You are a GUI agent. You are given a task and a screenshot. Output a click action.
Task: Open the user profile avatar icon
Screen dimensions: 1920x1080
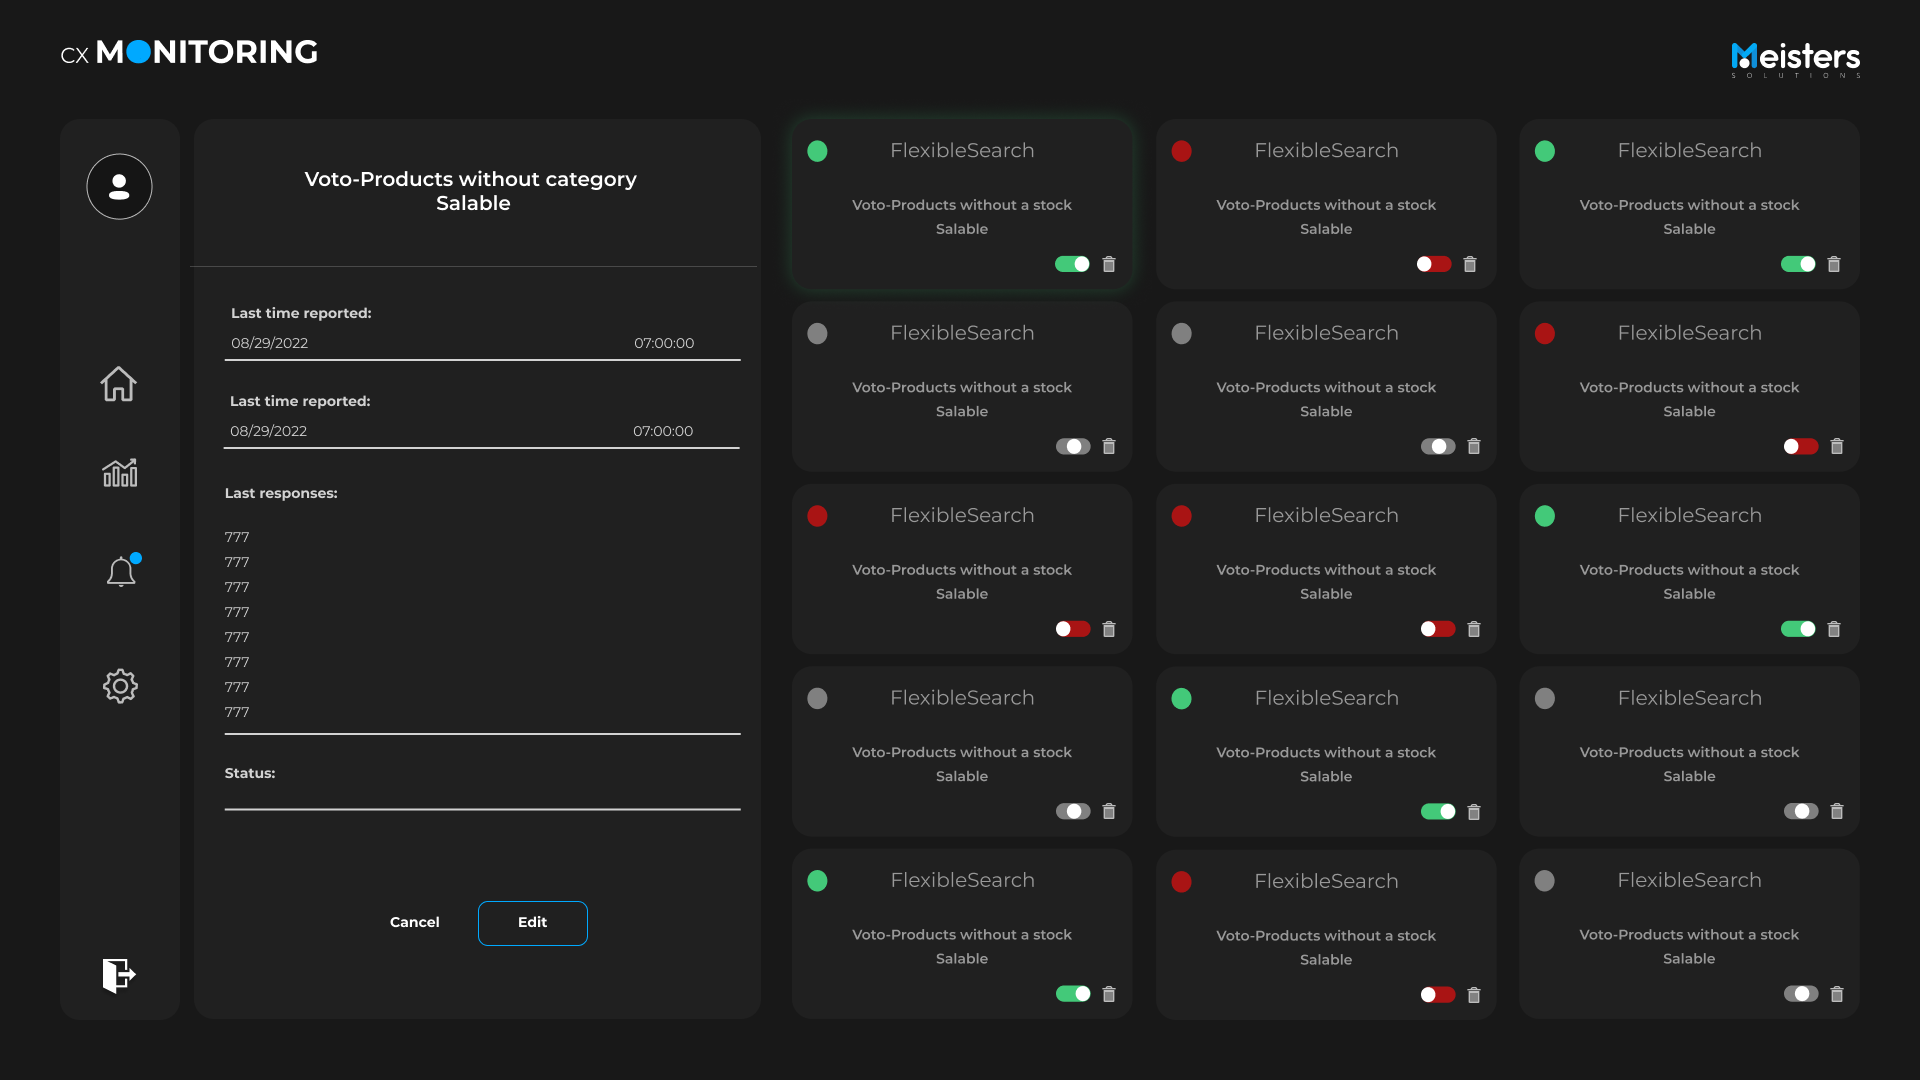119,187
